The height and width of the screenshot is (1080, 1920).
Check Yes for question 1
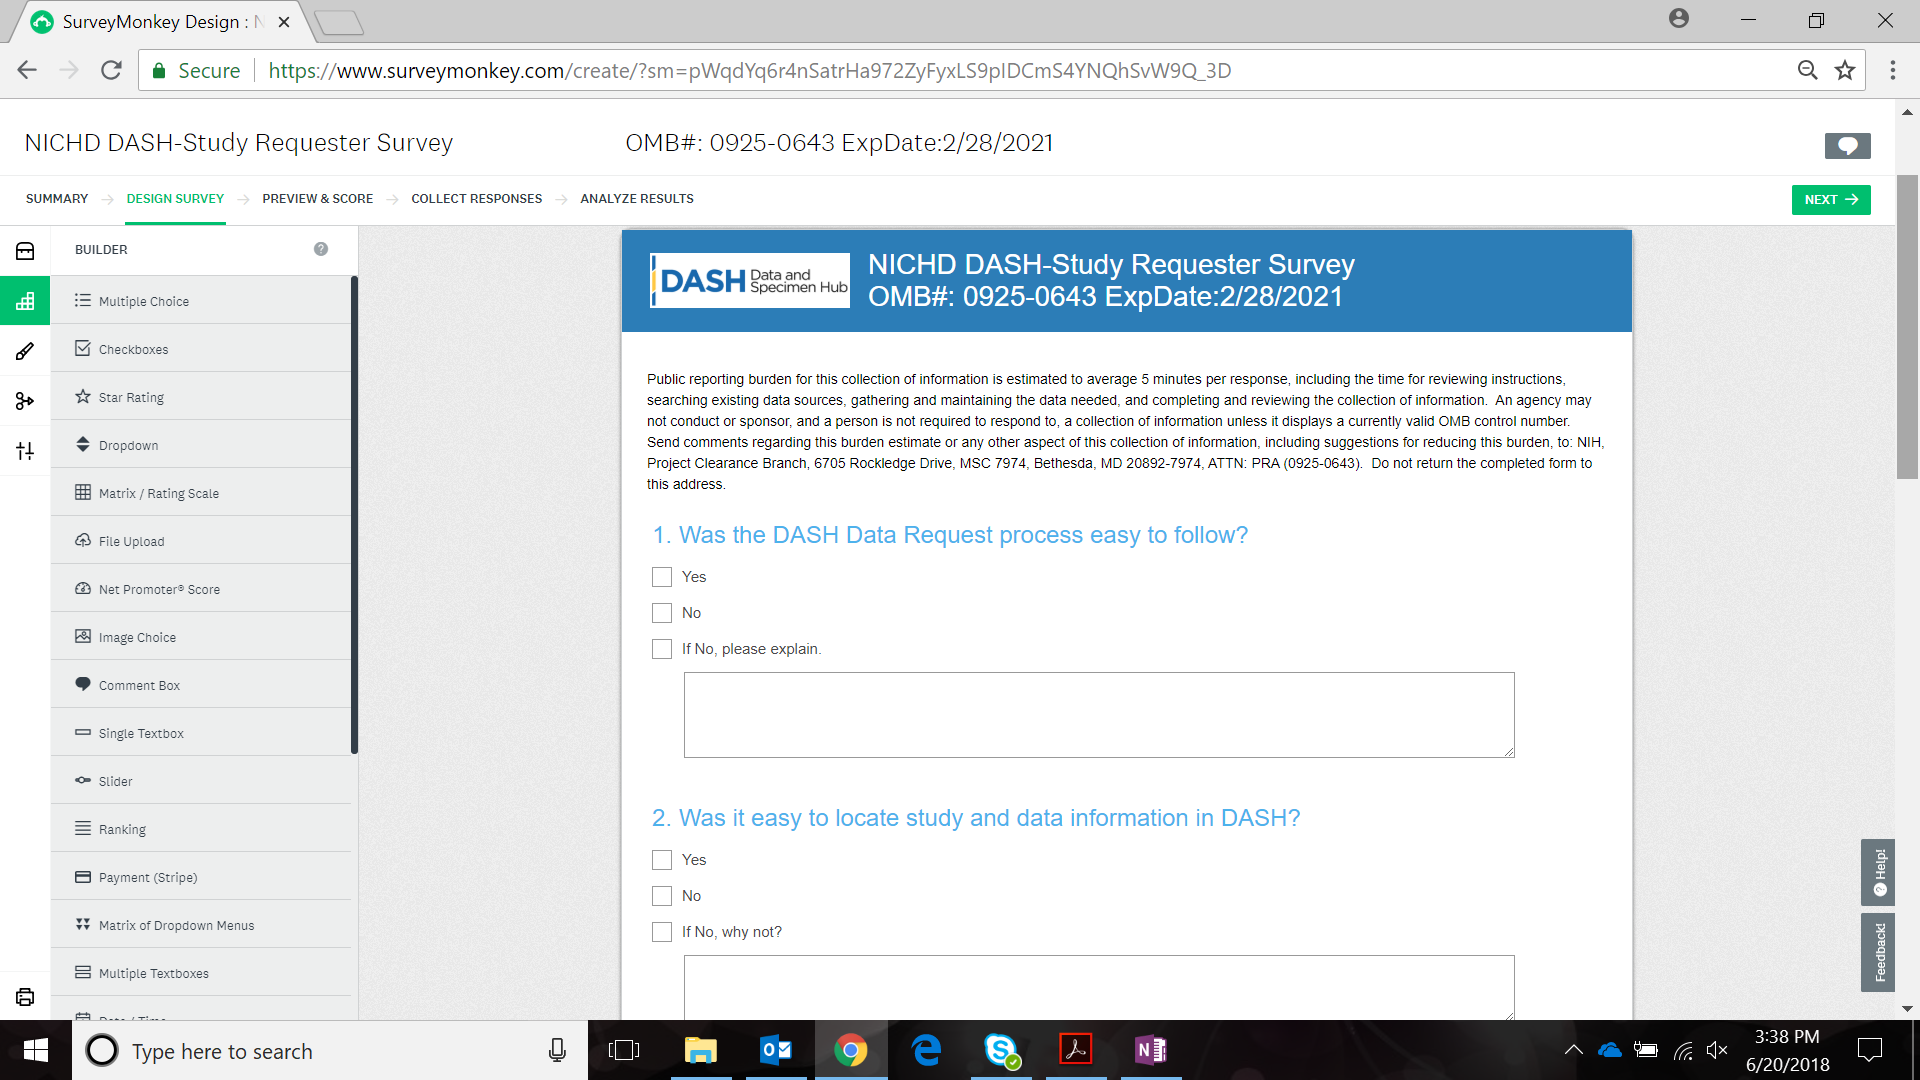pyautogui.click(x=662, y=577)
